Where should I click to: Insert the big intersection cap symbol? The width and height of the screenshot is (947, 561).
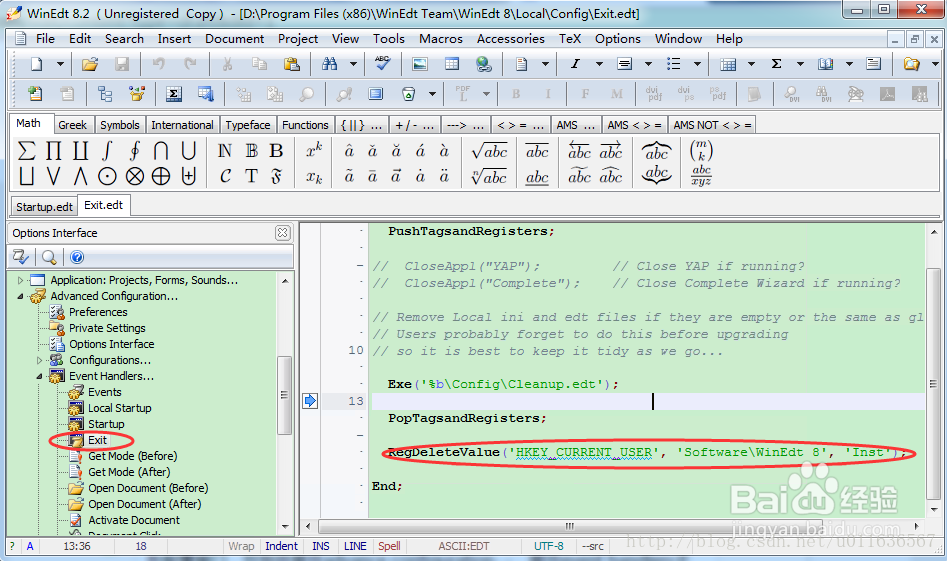[x=161, y=150]
